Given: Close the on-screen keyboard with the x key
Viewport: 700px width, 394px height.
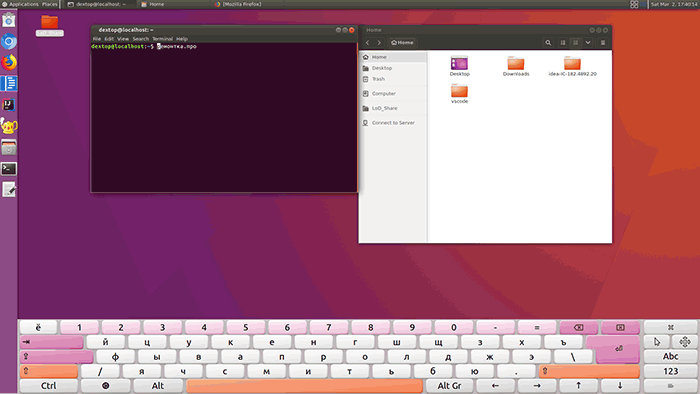Looking at the screenshot, I should tap(671, 328).
